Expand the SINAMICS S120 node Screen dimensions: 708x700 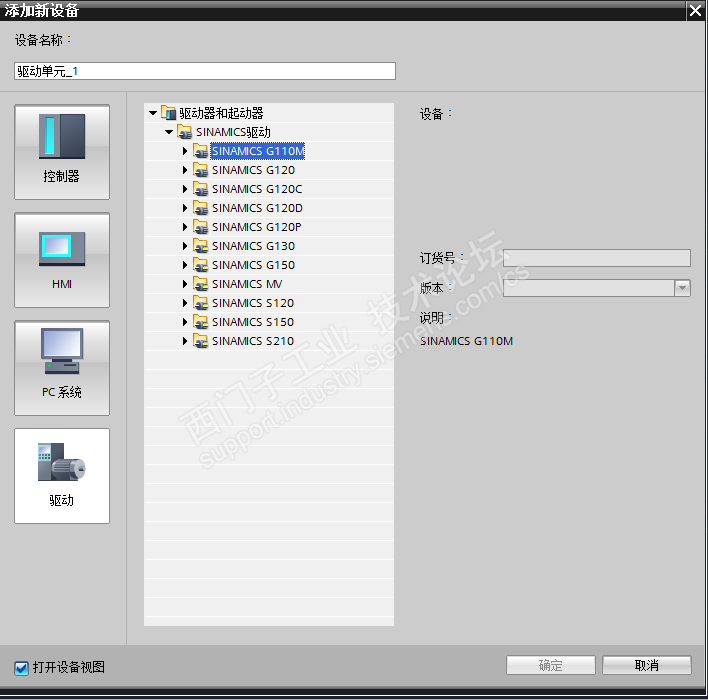(185, 303)
